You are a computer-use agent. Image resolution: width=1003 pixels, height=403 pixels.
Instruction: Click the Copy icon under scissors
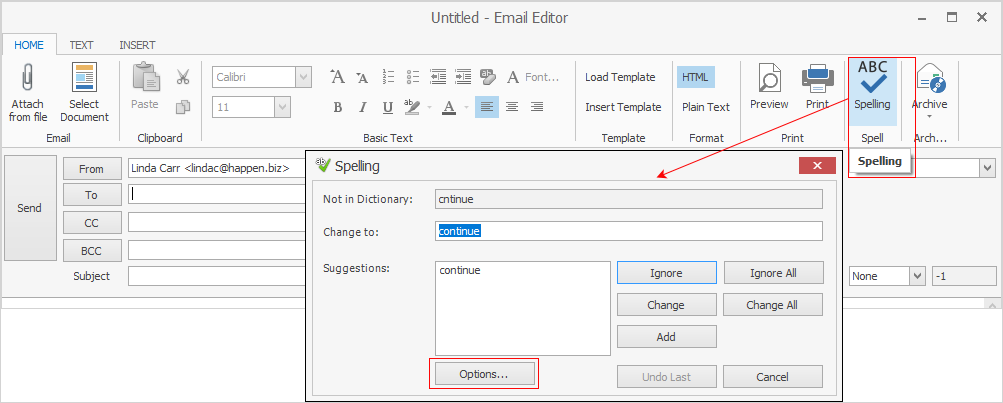click(183, 107)
